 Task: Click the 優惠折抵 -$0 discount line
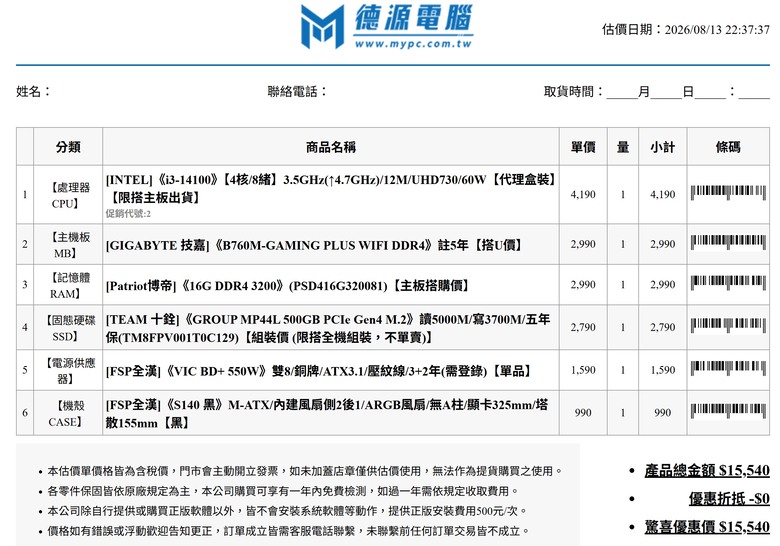pos(729,499)
